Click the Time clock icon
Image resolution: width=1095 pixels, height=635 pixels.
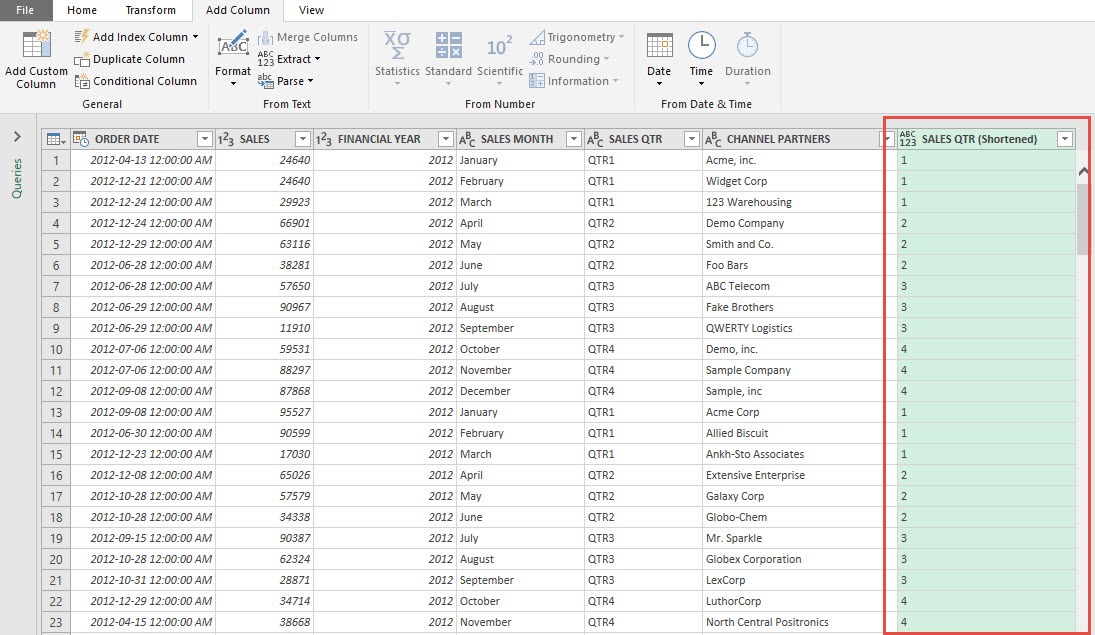pyautogui.click(x=701, y=45)
